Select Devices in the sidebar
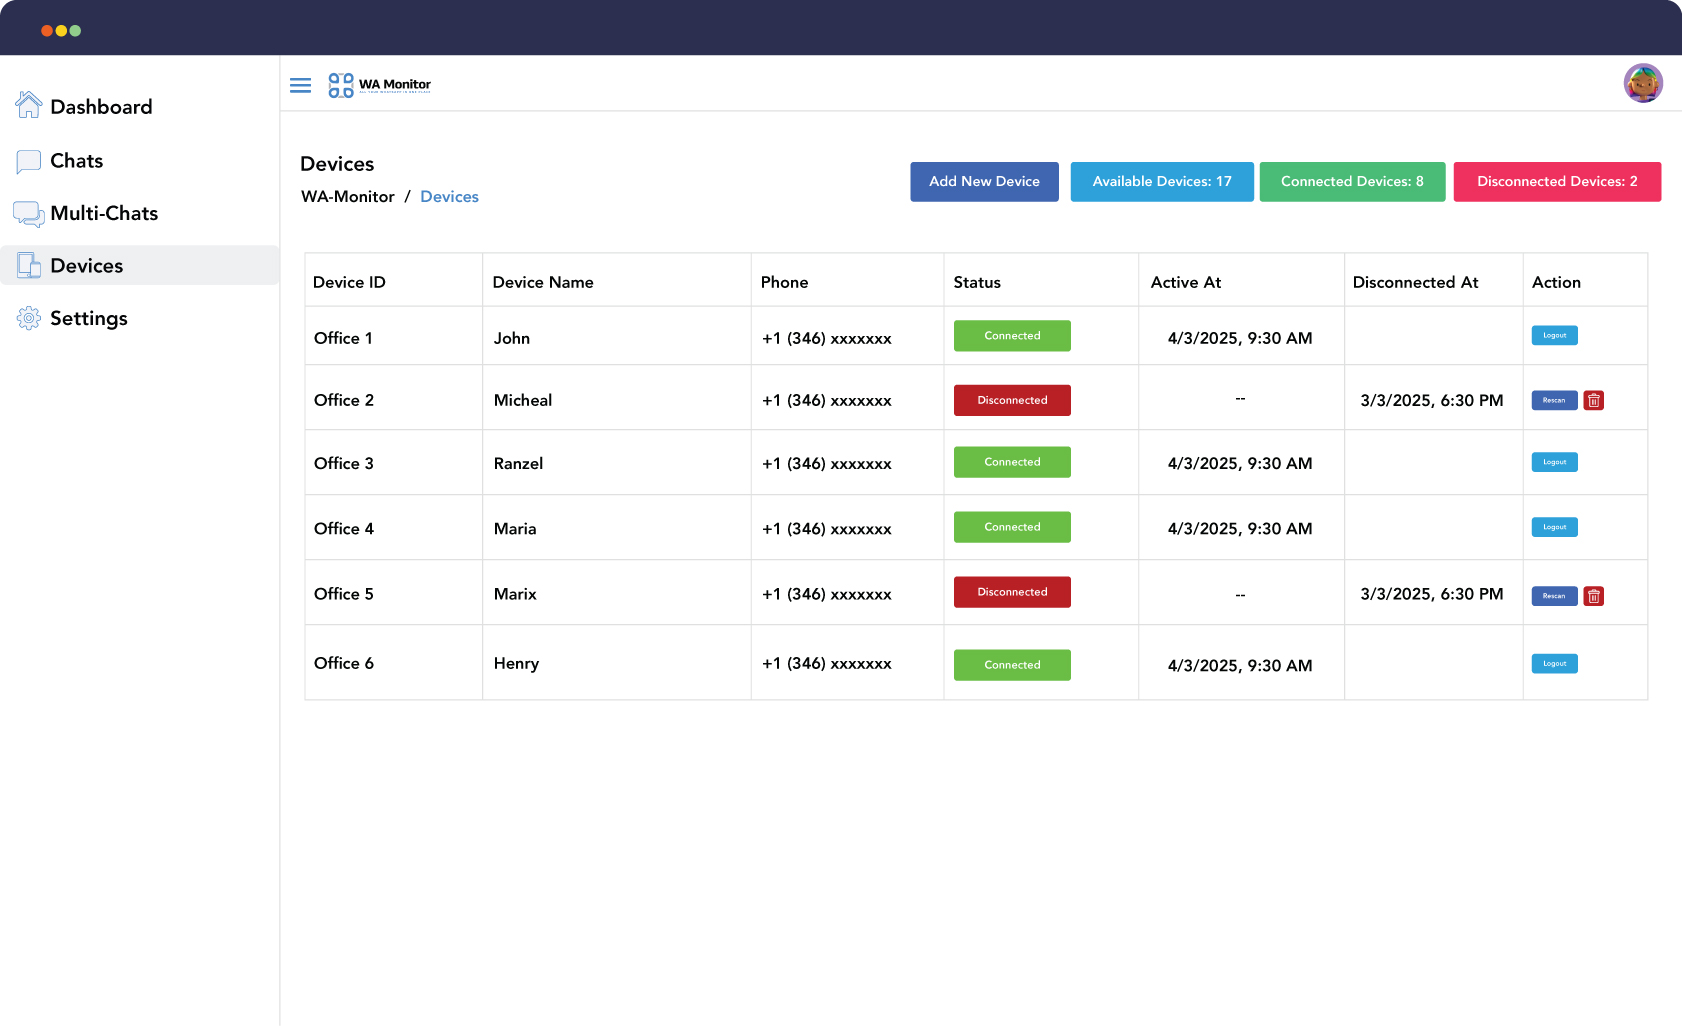This screenshot has width=1682, height=1026. pos(86,266)
